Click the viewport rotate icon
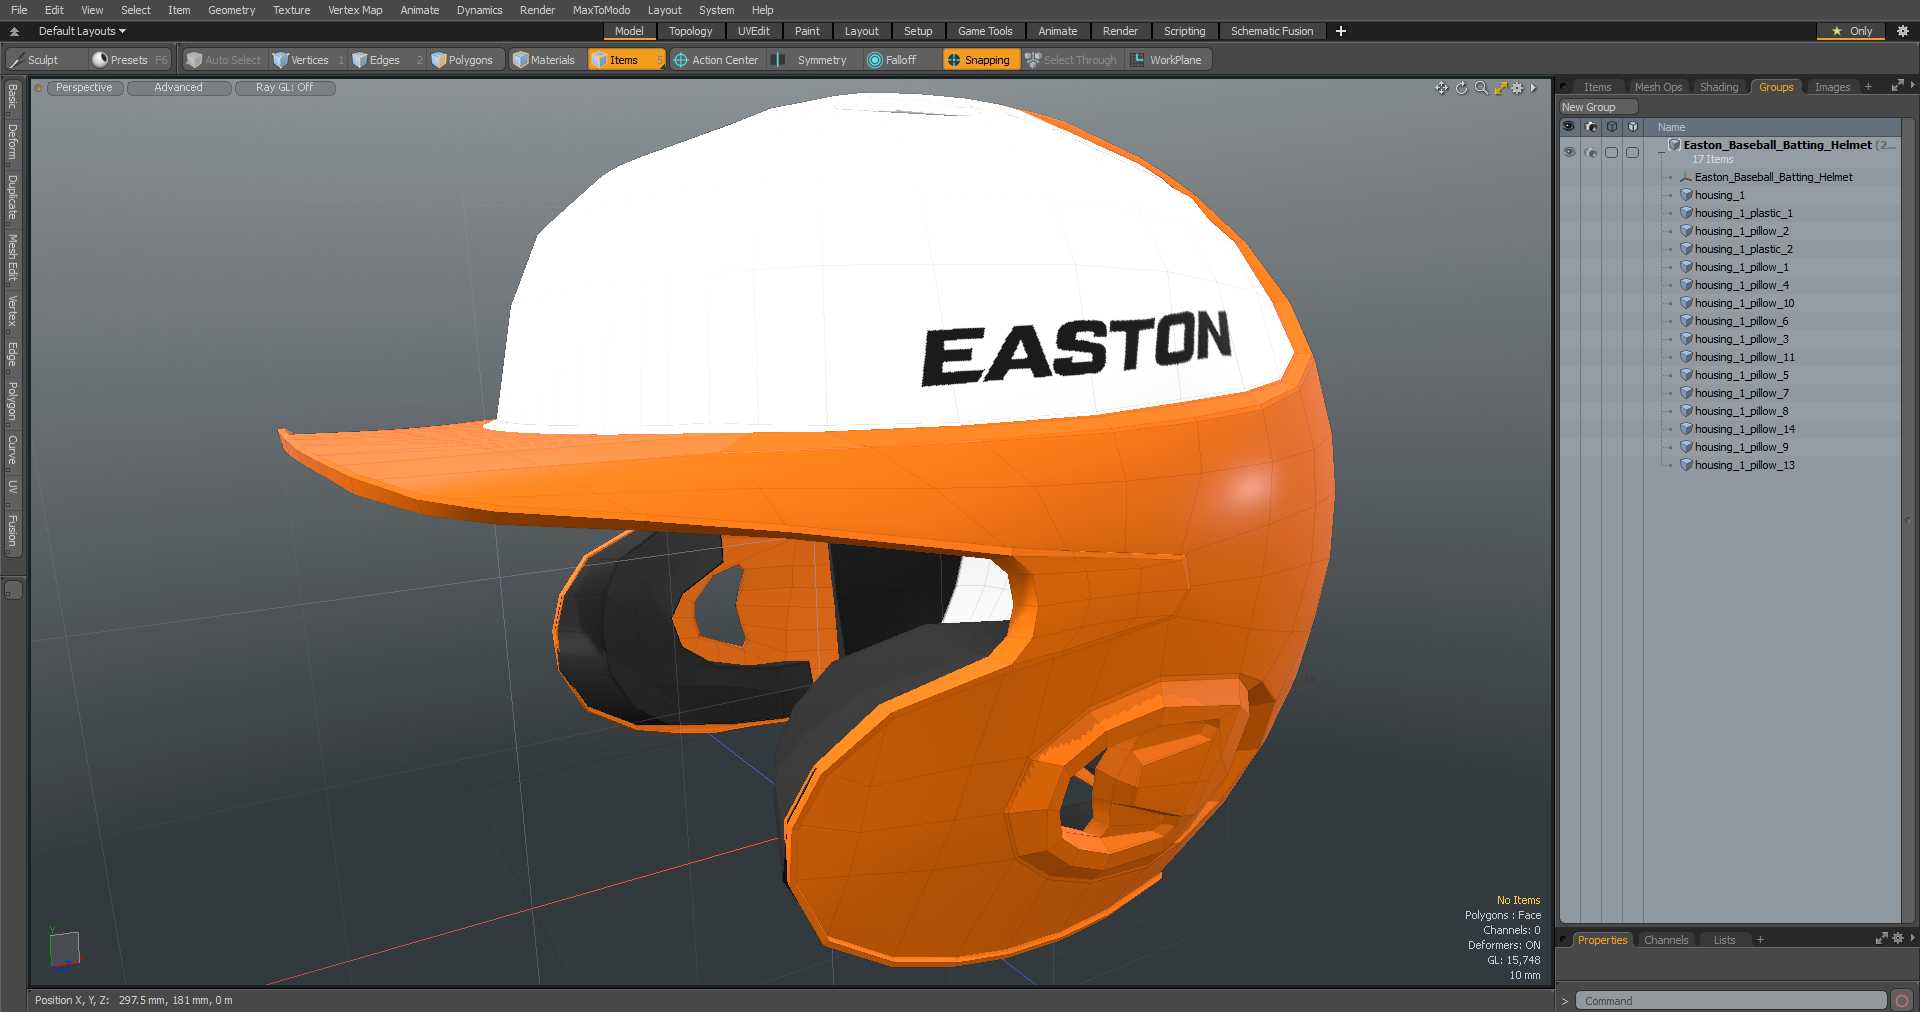1920x1012 pixels. coord(1461,88)
